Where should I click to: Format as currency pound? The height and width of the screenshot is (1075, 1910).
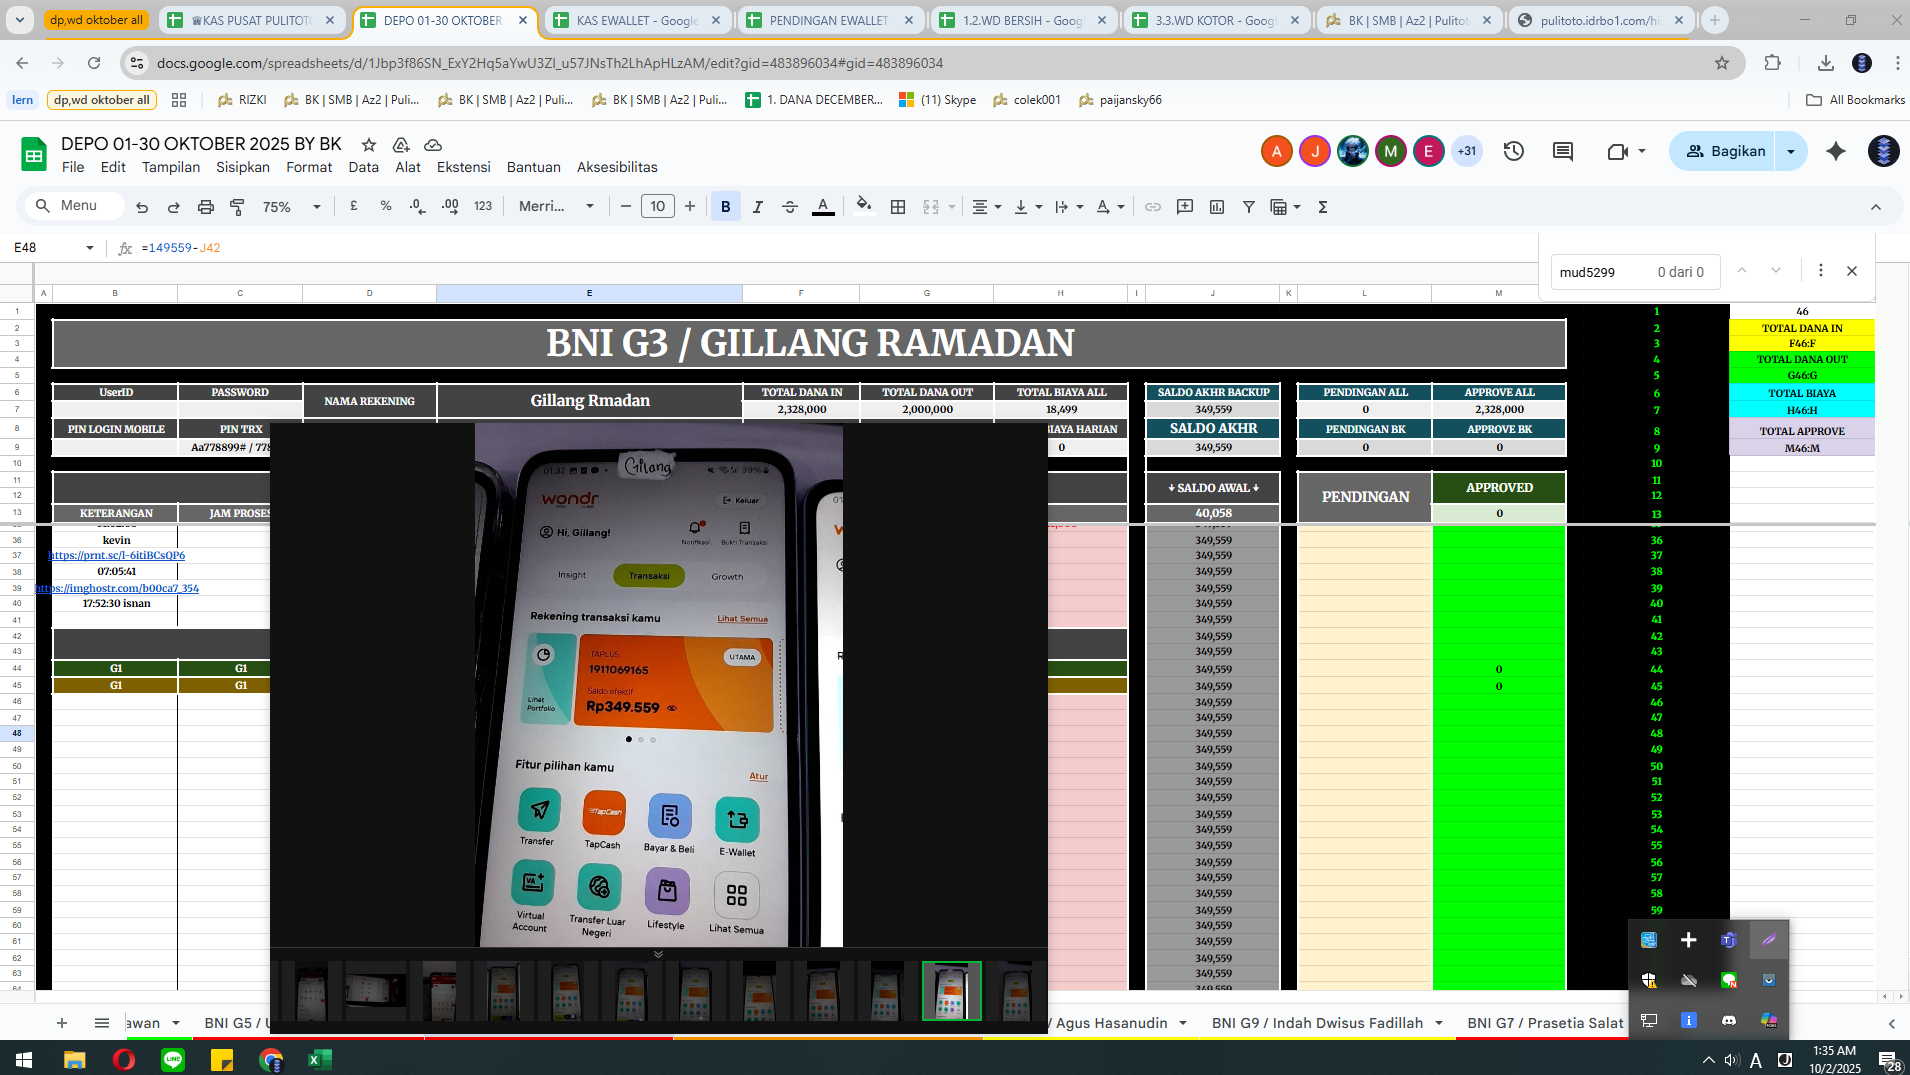354,206
